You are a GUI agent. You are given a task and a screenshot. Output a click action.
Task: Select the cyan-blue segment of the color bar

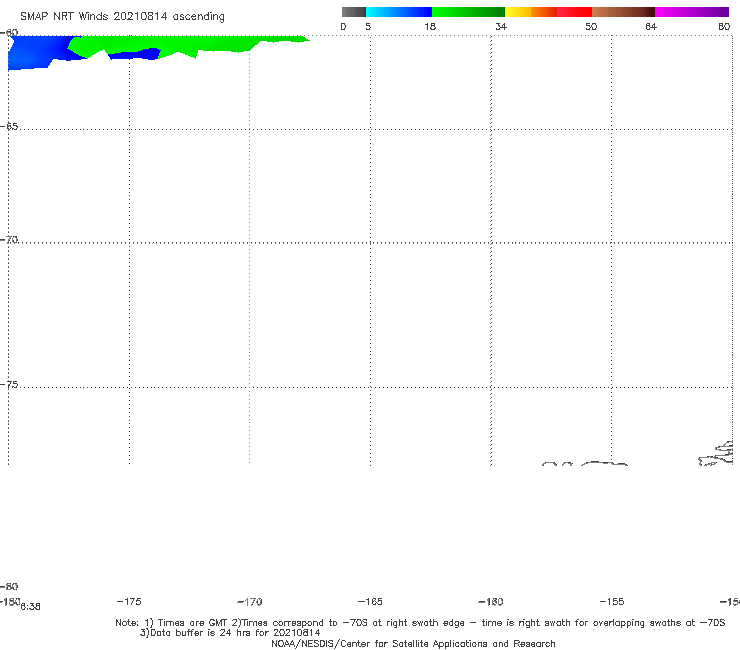coord(399,12)
